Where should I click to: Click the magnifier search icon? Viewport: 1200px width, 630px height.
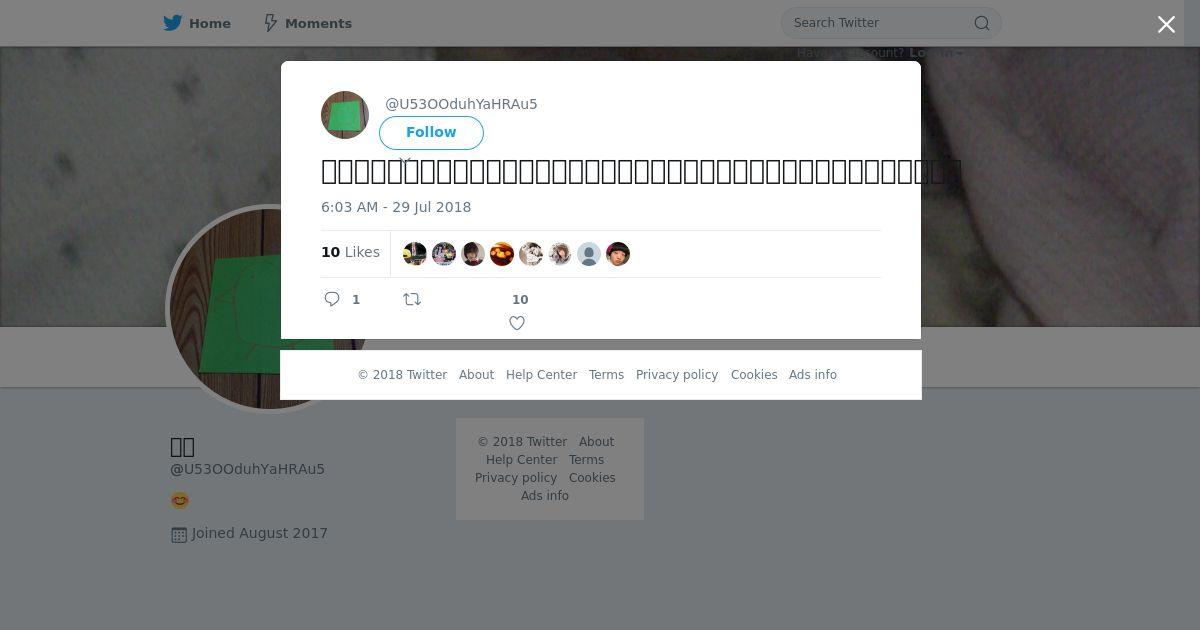point(982,23)
